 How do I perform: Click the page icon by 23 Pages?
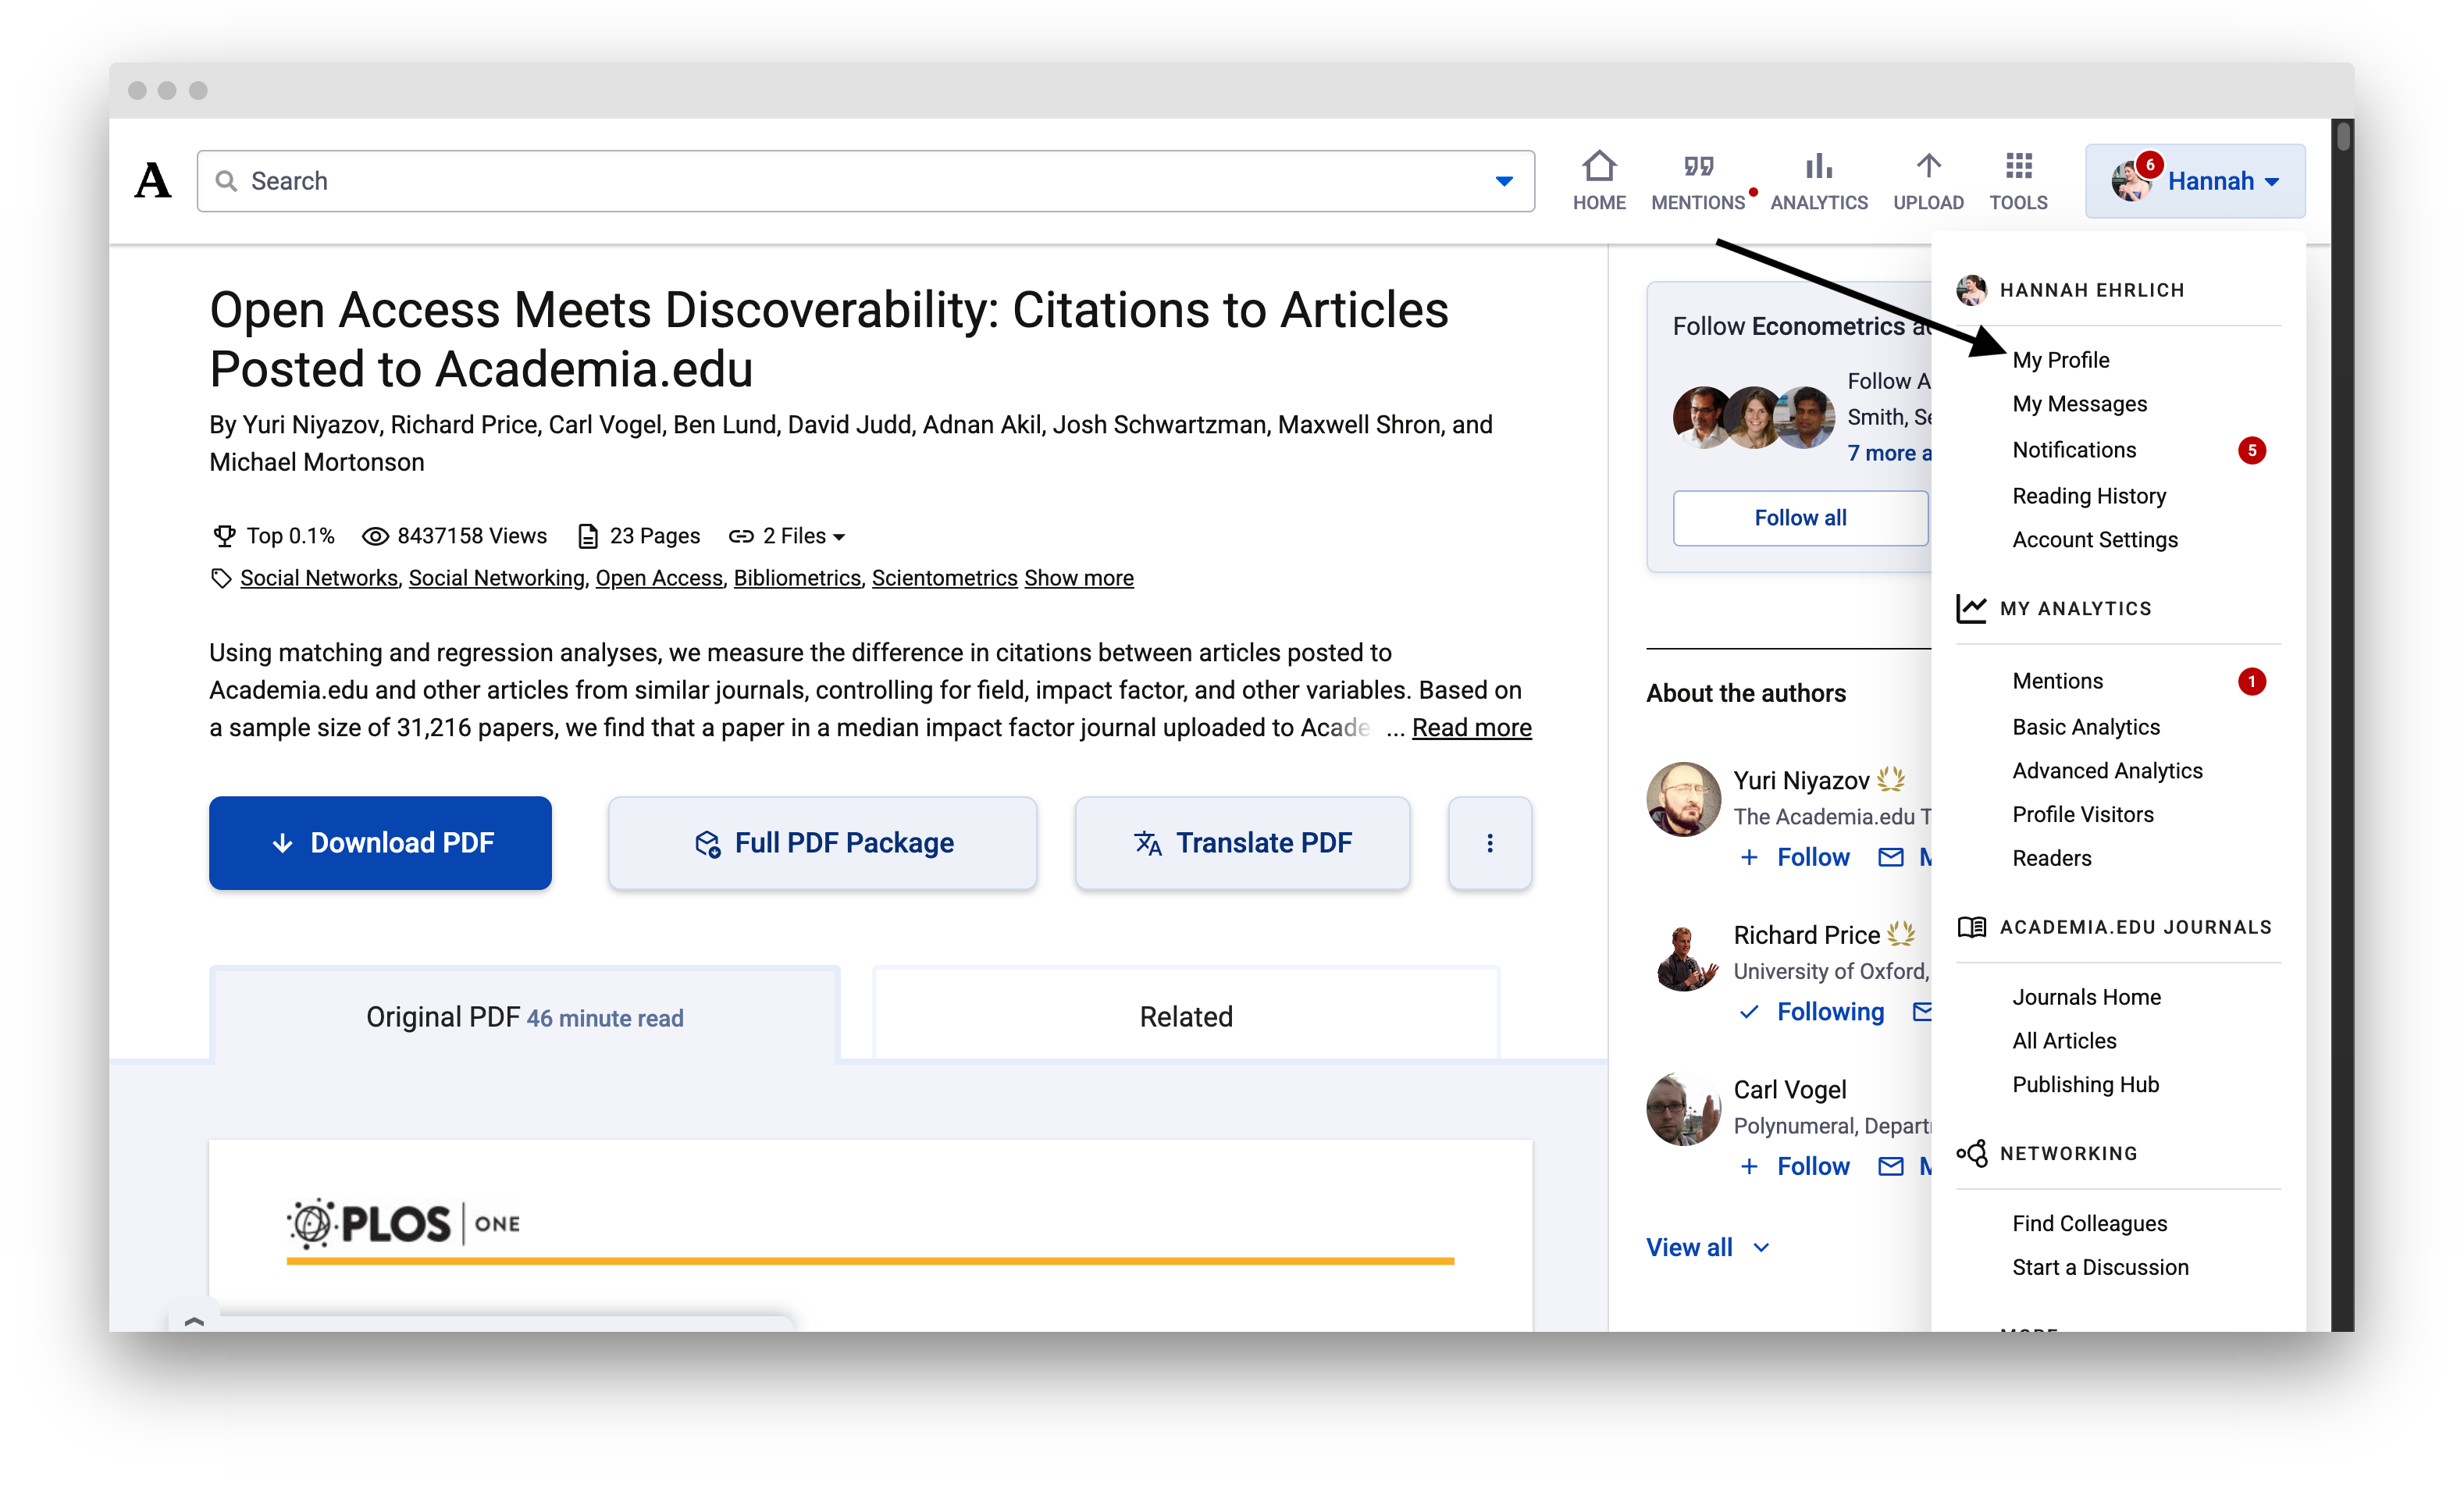pos(588,536)
